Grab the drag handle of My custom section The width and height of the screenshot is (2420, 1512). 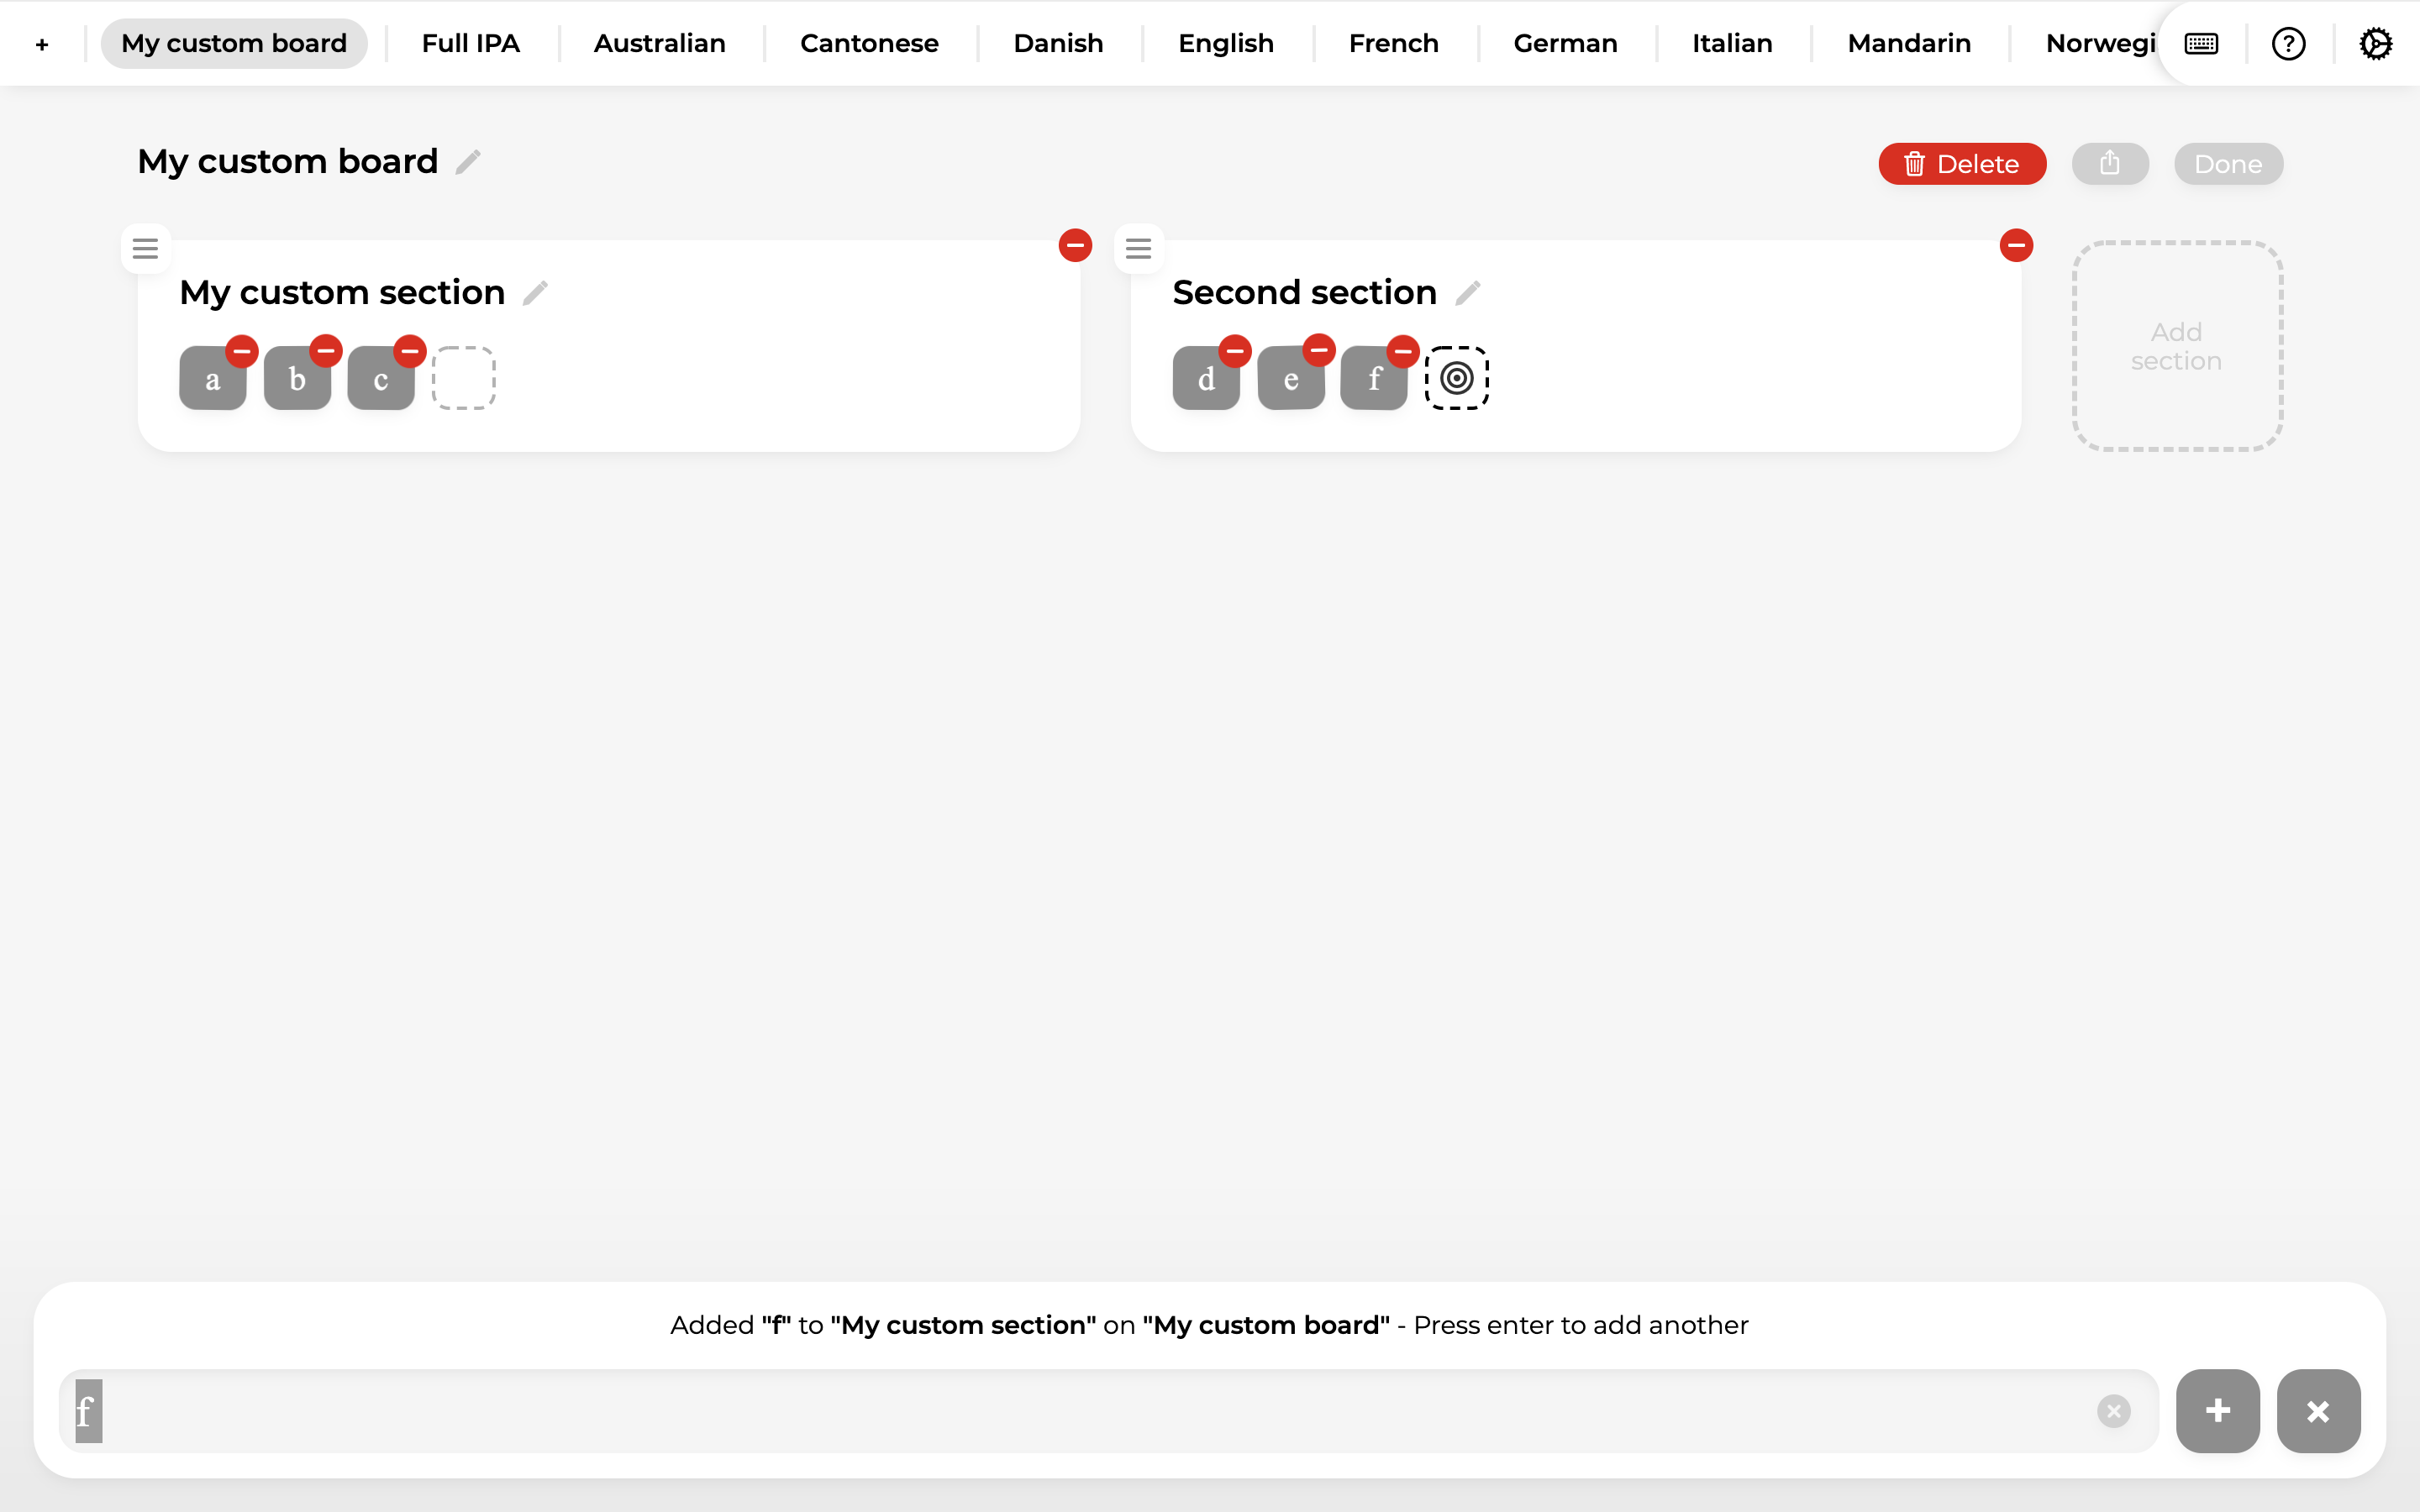145,248
